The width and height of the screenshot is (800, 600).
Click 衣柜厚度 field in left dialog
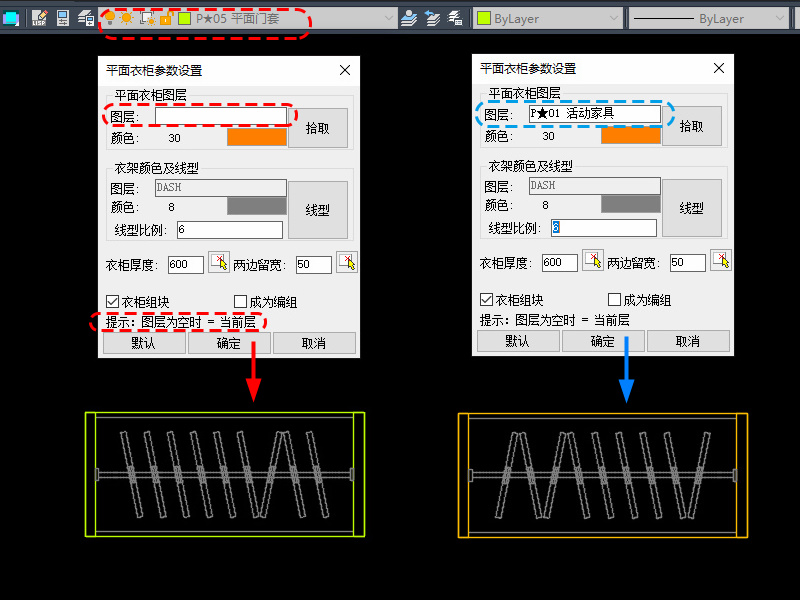pos(186,264)
